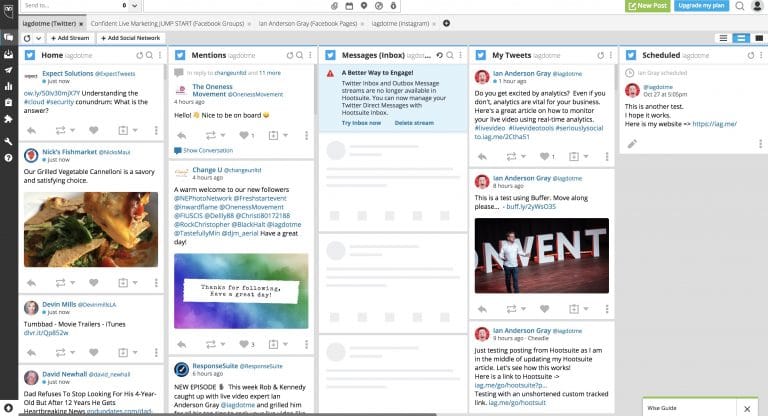
Task: Open the search magnifier in the top bar
Action: [x=740, y=6]
